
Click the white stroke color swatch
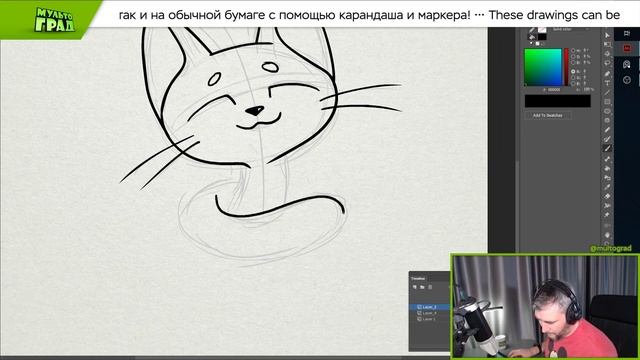[542, 30]
